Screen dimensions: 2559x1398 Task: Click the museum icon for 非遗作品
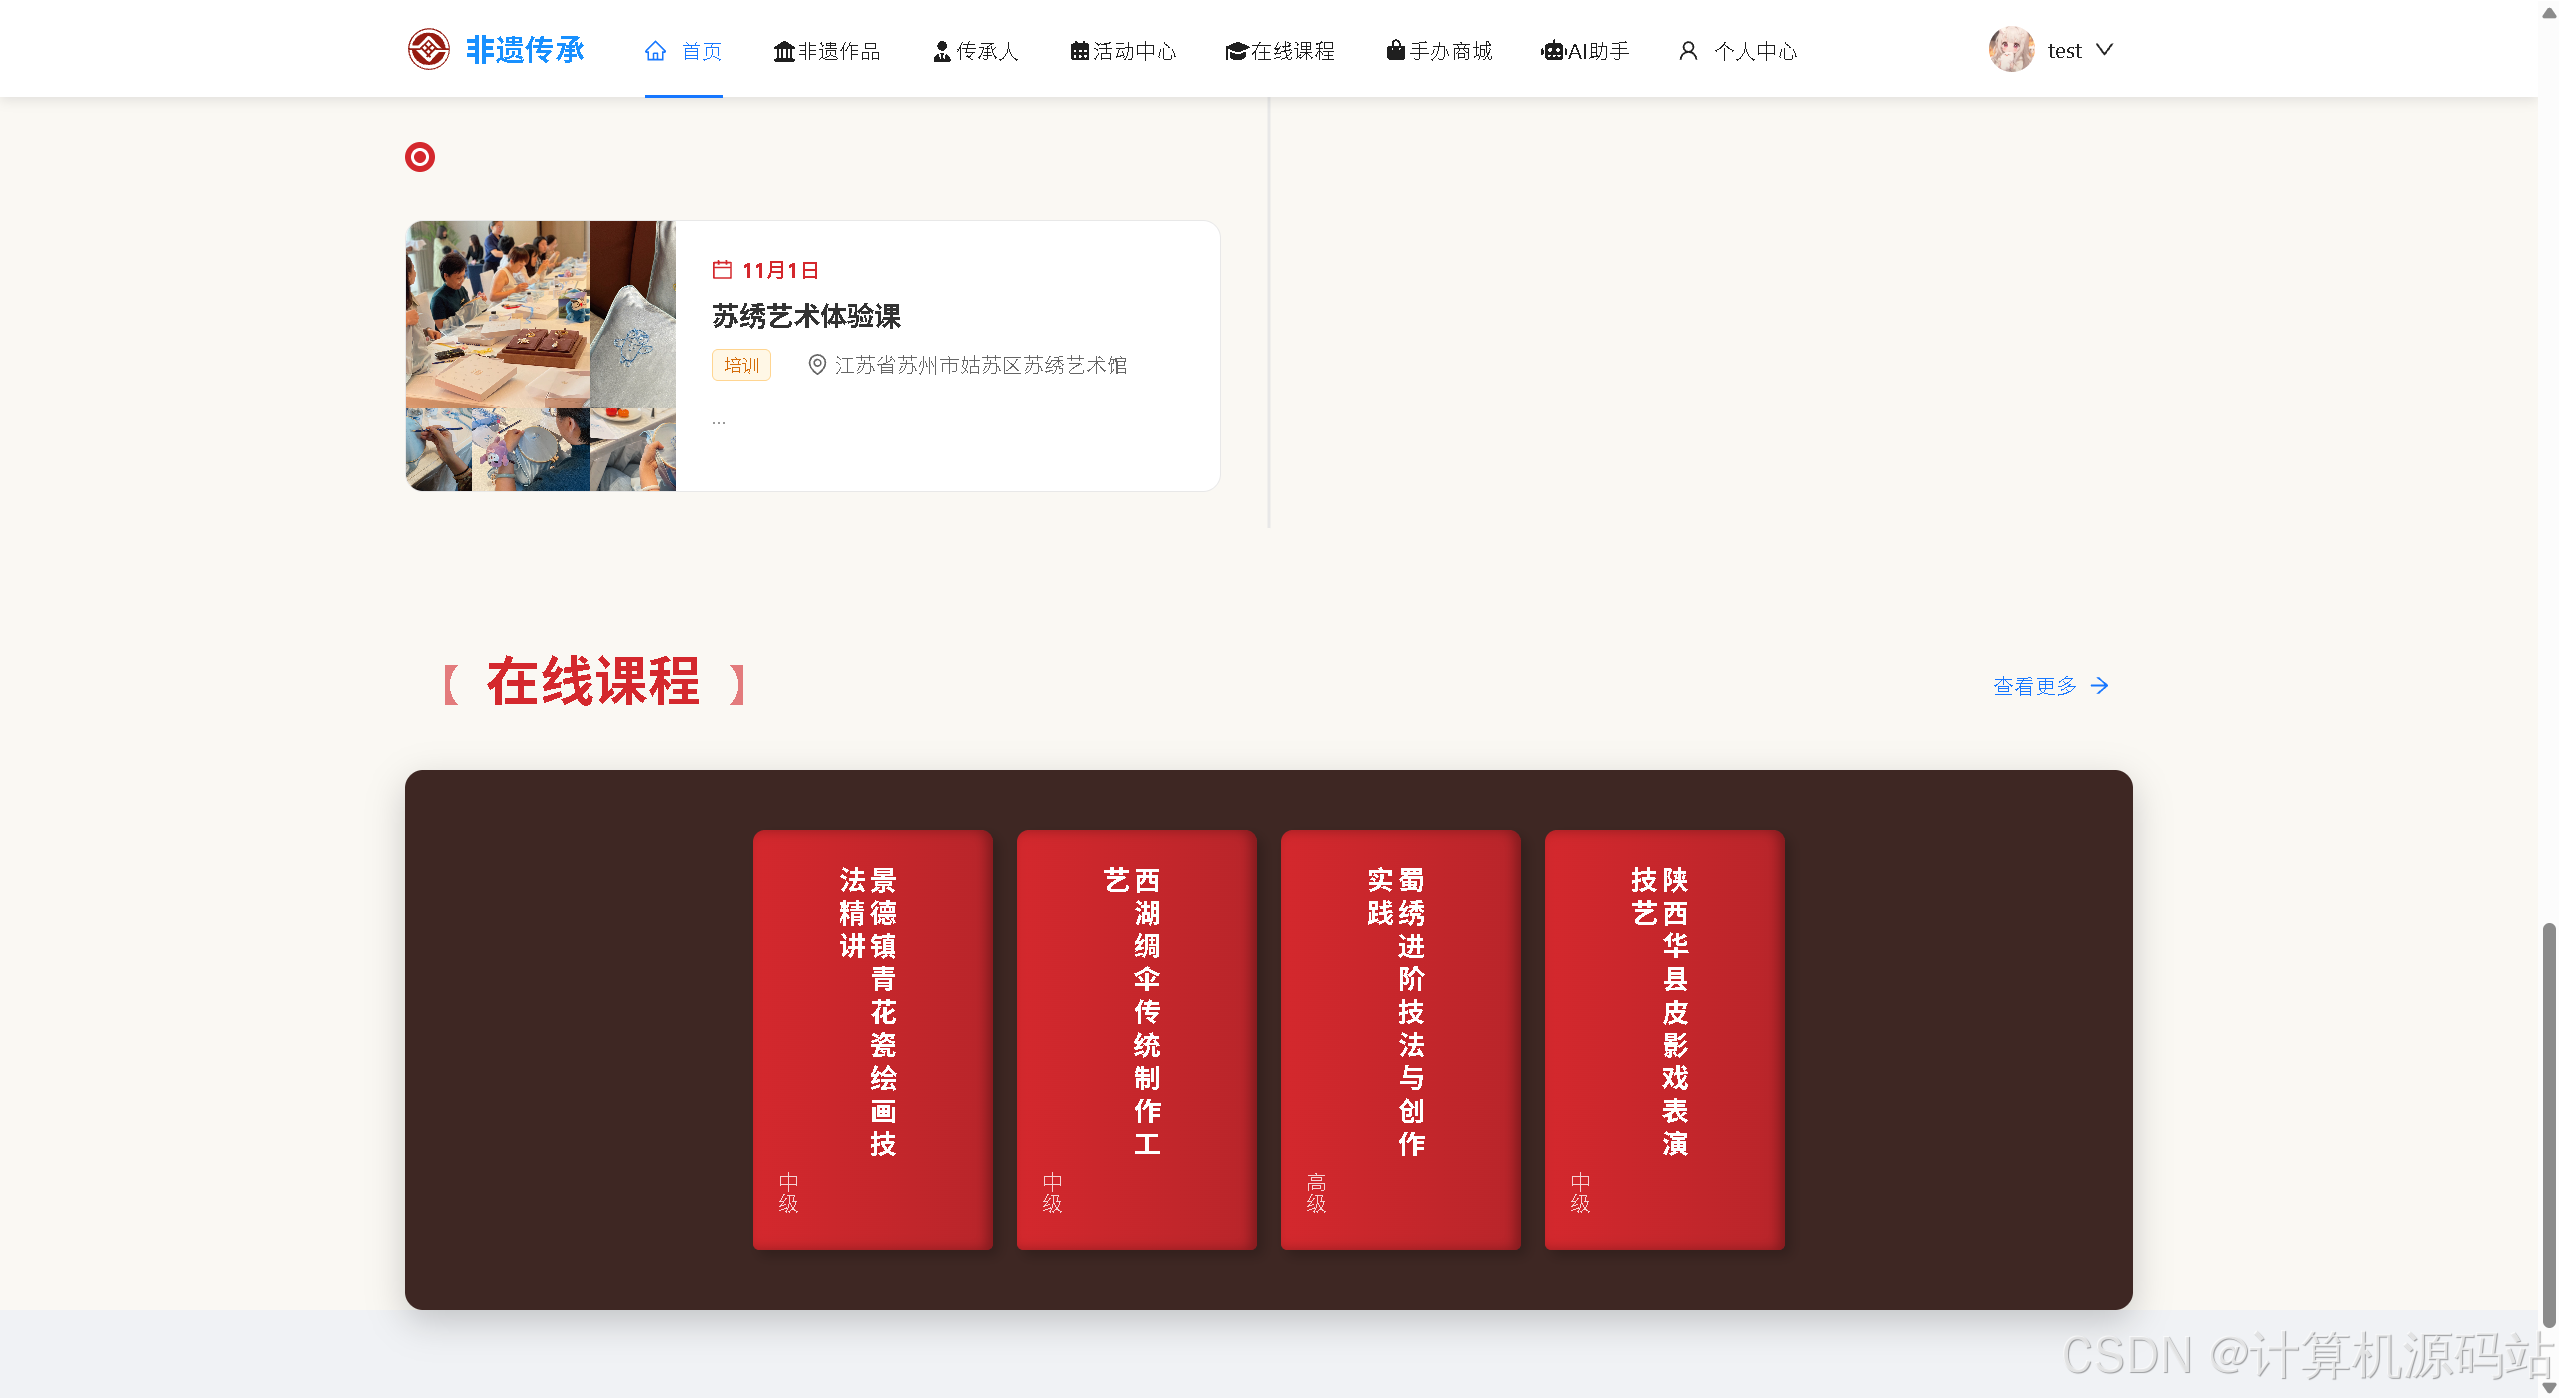tap(783, 51)
